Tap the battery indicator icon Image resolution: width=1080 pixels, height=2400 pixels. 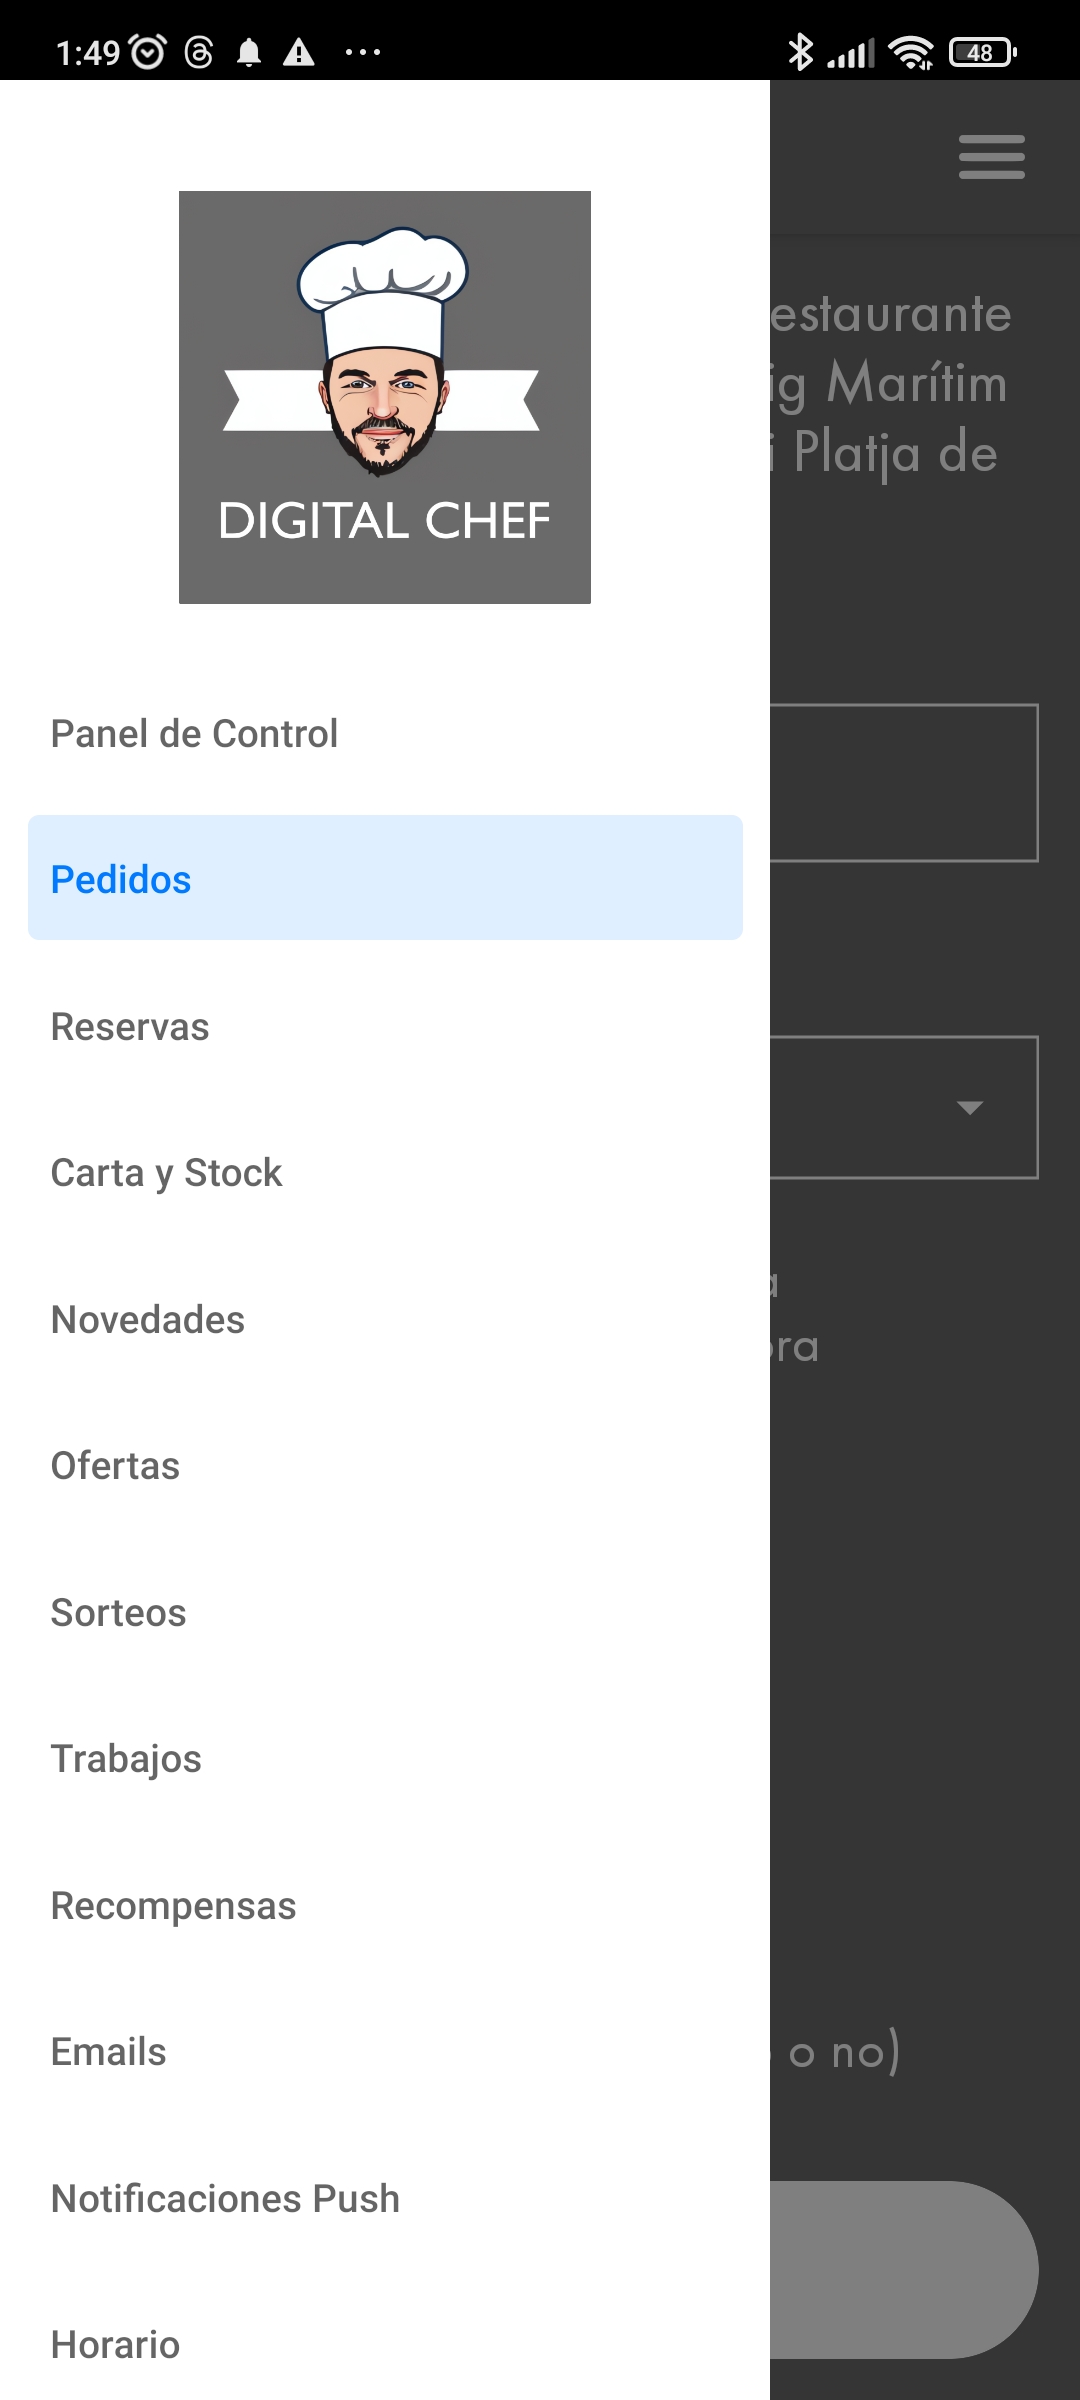pyautogui.click(x=982, y=52)
